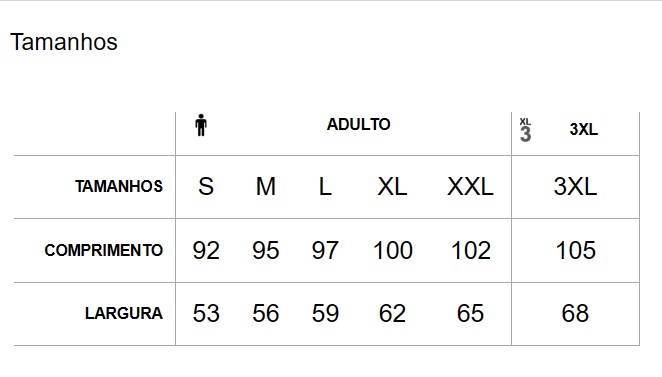Click size M cell
The width and height of the screenshot is (662, 377).
click(x=266, y=186)
